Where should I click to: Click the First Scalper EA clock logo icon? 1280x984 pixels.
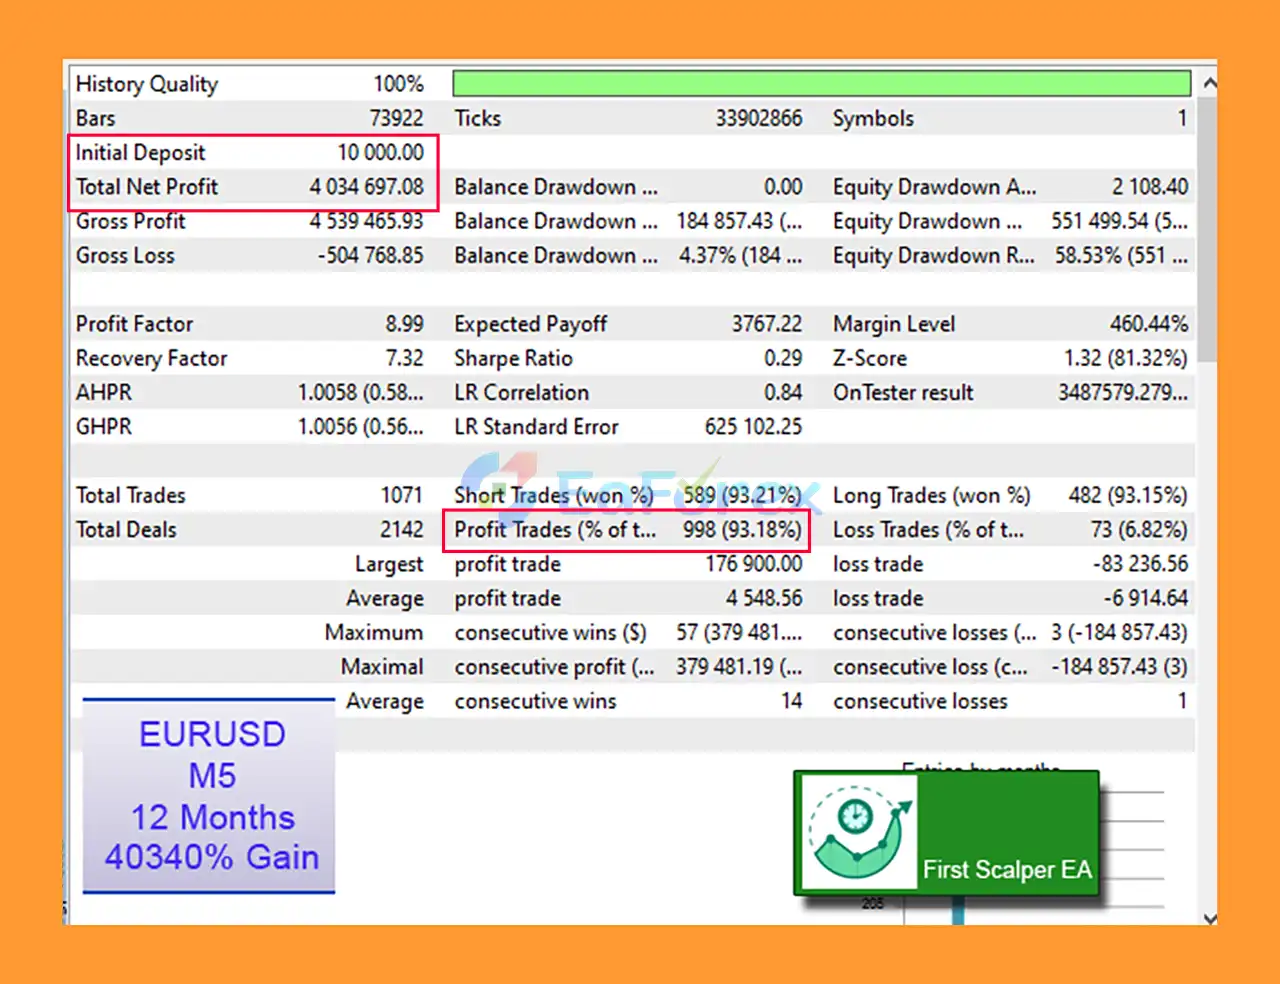[x=858, y=832]
